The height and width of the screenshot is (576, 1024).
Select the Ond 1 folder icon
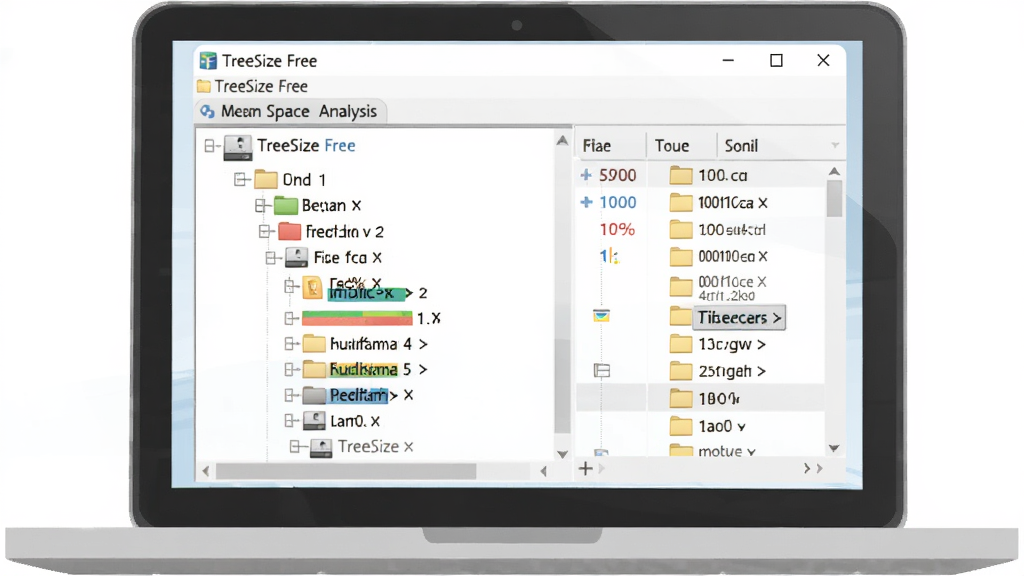pos(266,179)
